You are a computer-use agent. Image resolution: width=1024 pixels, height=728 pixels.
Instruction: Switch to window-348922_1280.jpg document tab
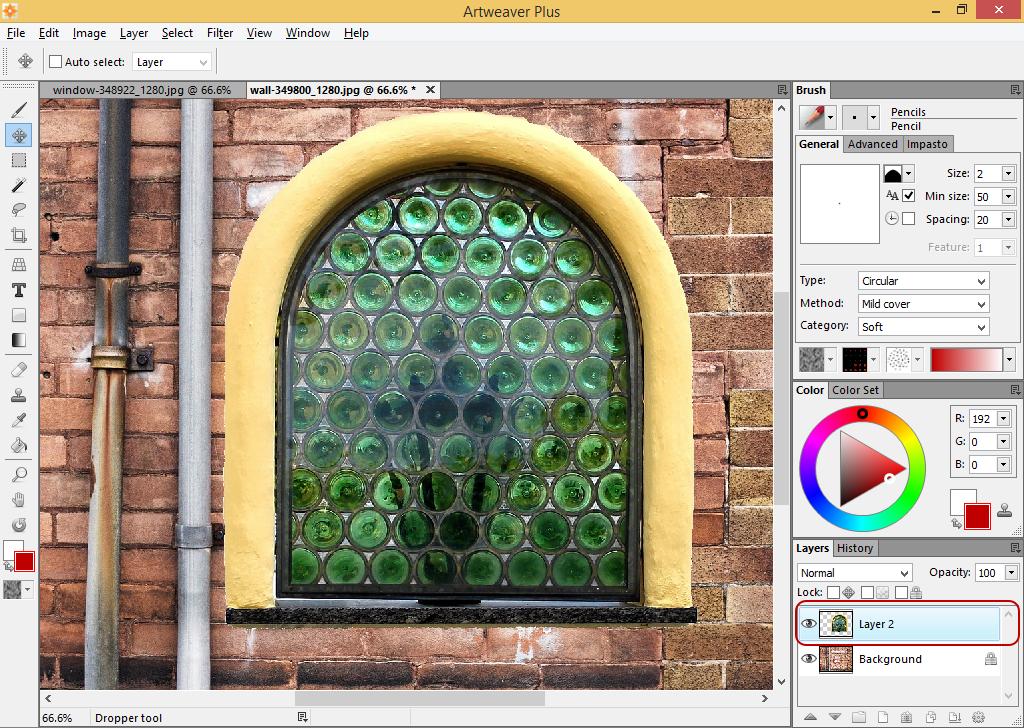point(140,90)
